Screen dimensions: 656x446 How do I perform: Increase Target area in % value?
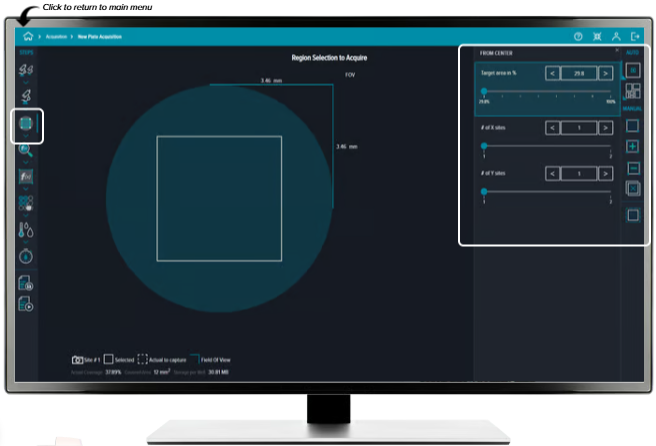pyautogui.click(x=605, y=74)
